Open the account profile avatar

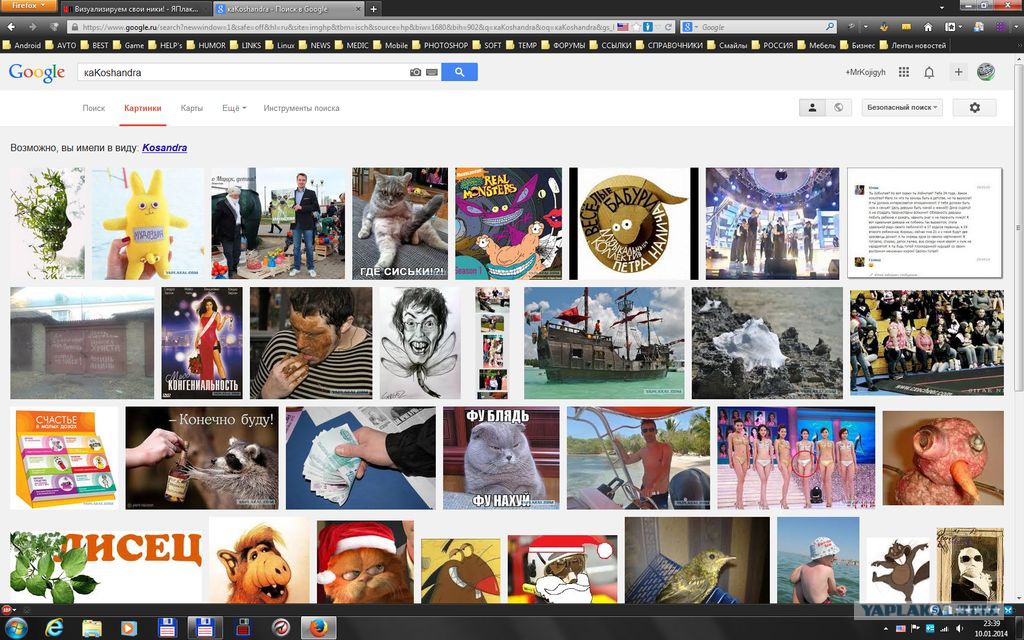tap(985, 72)
